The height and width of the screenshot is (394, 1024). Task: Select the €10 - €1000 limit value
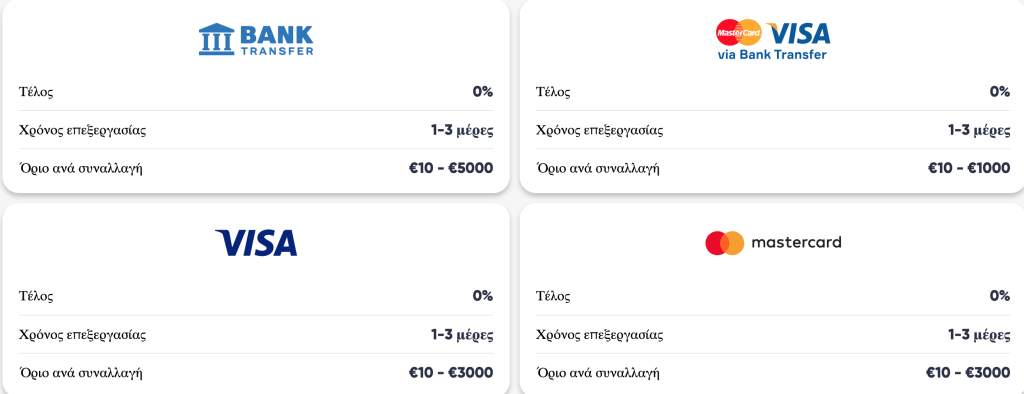(x=969, y=169)
